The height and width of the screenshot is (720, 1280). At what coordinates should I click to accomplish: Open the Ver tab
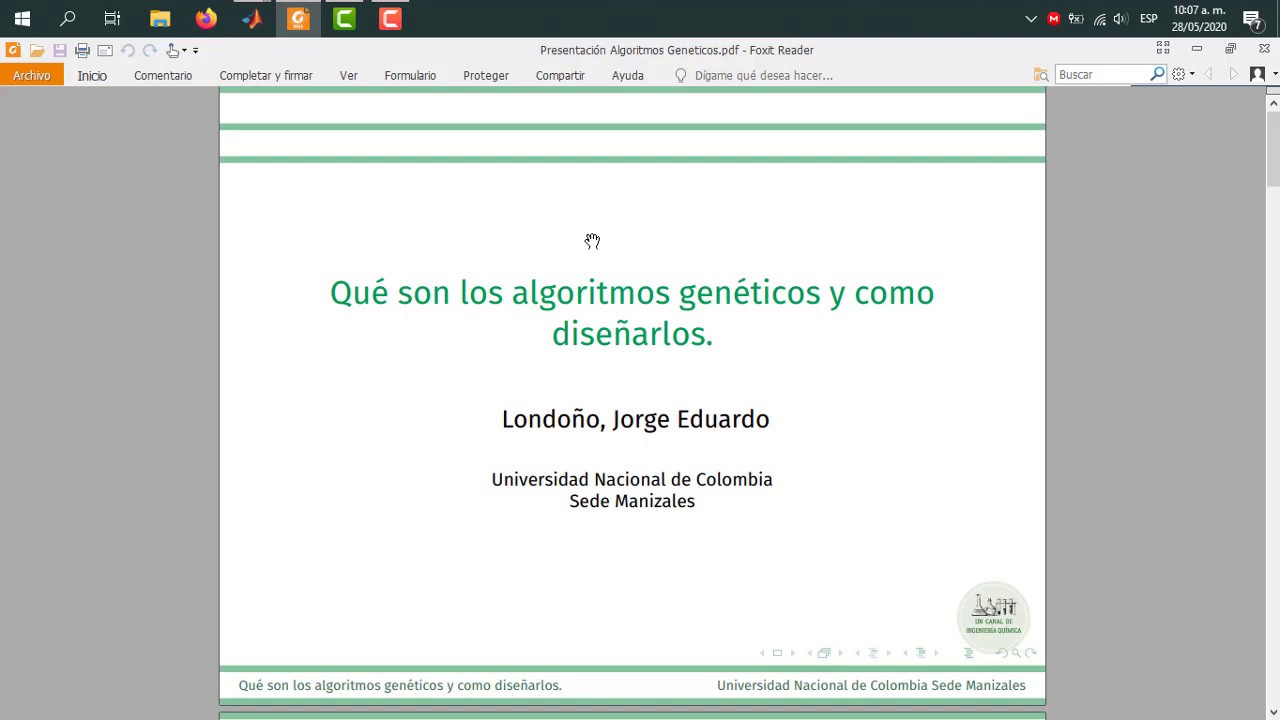pos(349,75)
